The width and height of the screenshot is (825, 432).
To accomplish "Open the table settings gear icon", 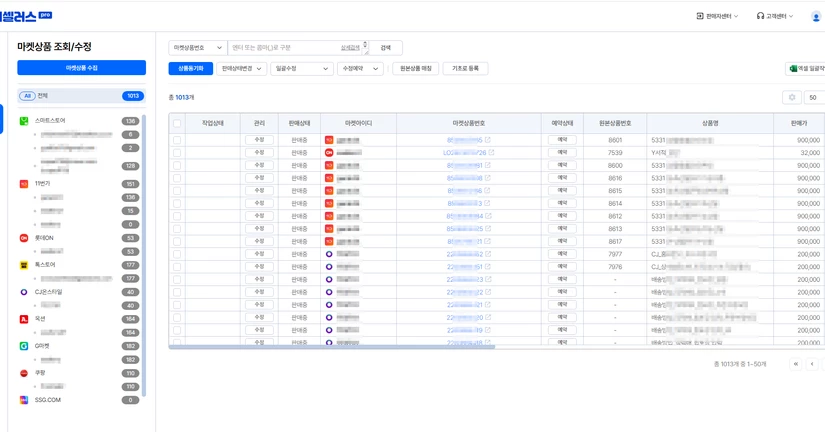I will click(791, 97).
